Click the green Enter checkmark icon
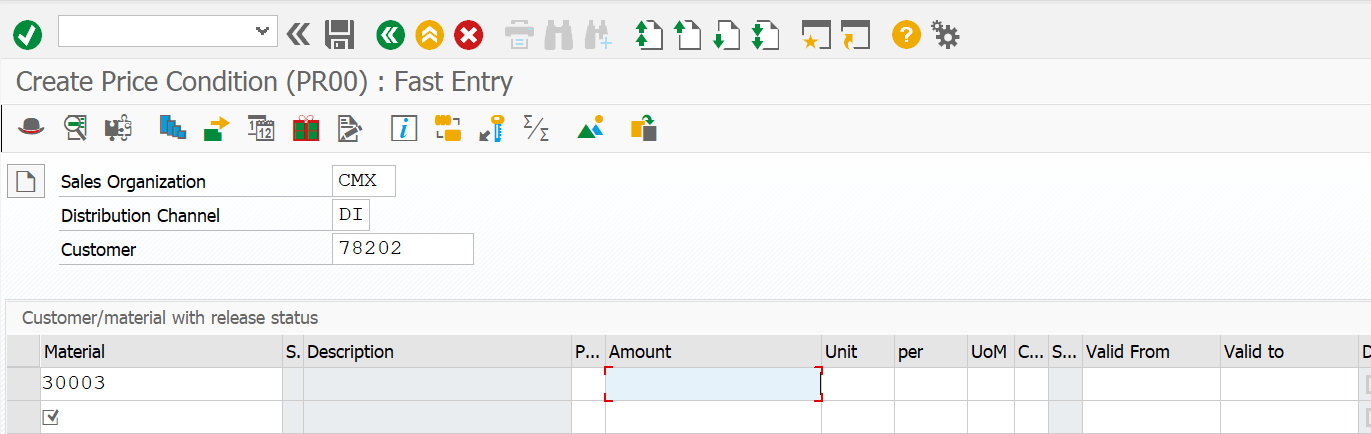Image resolution: width=1371 pixels, height=434 pixels. pos(27,35)
